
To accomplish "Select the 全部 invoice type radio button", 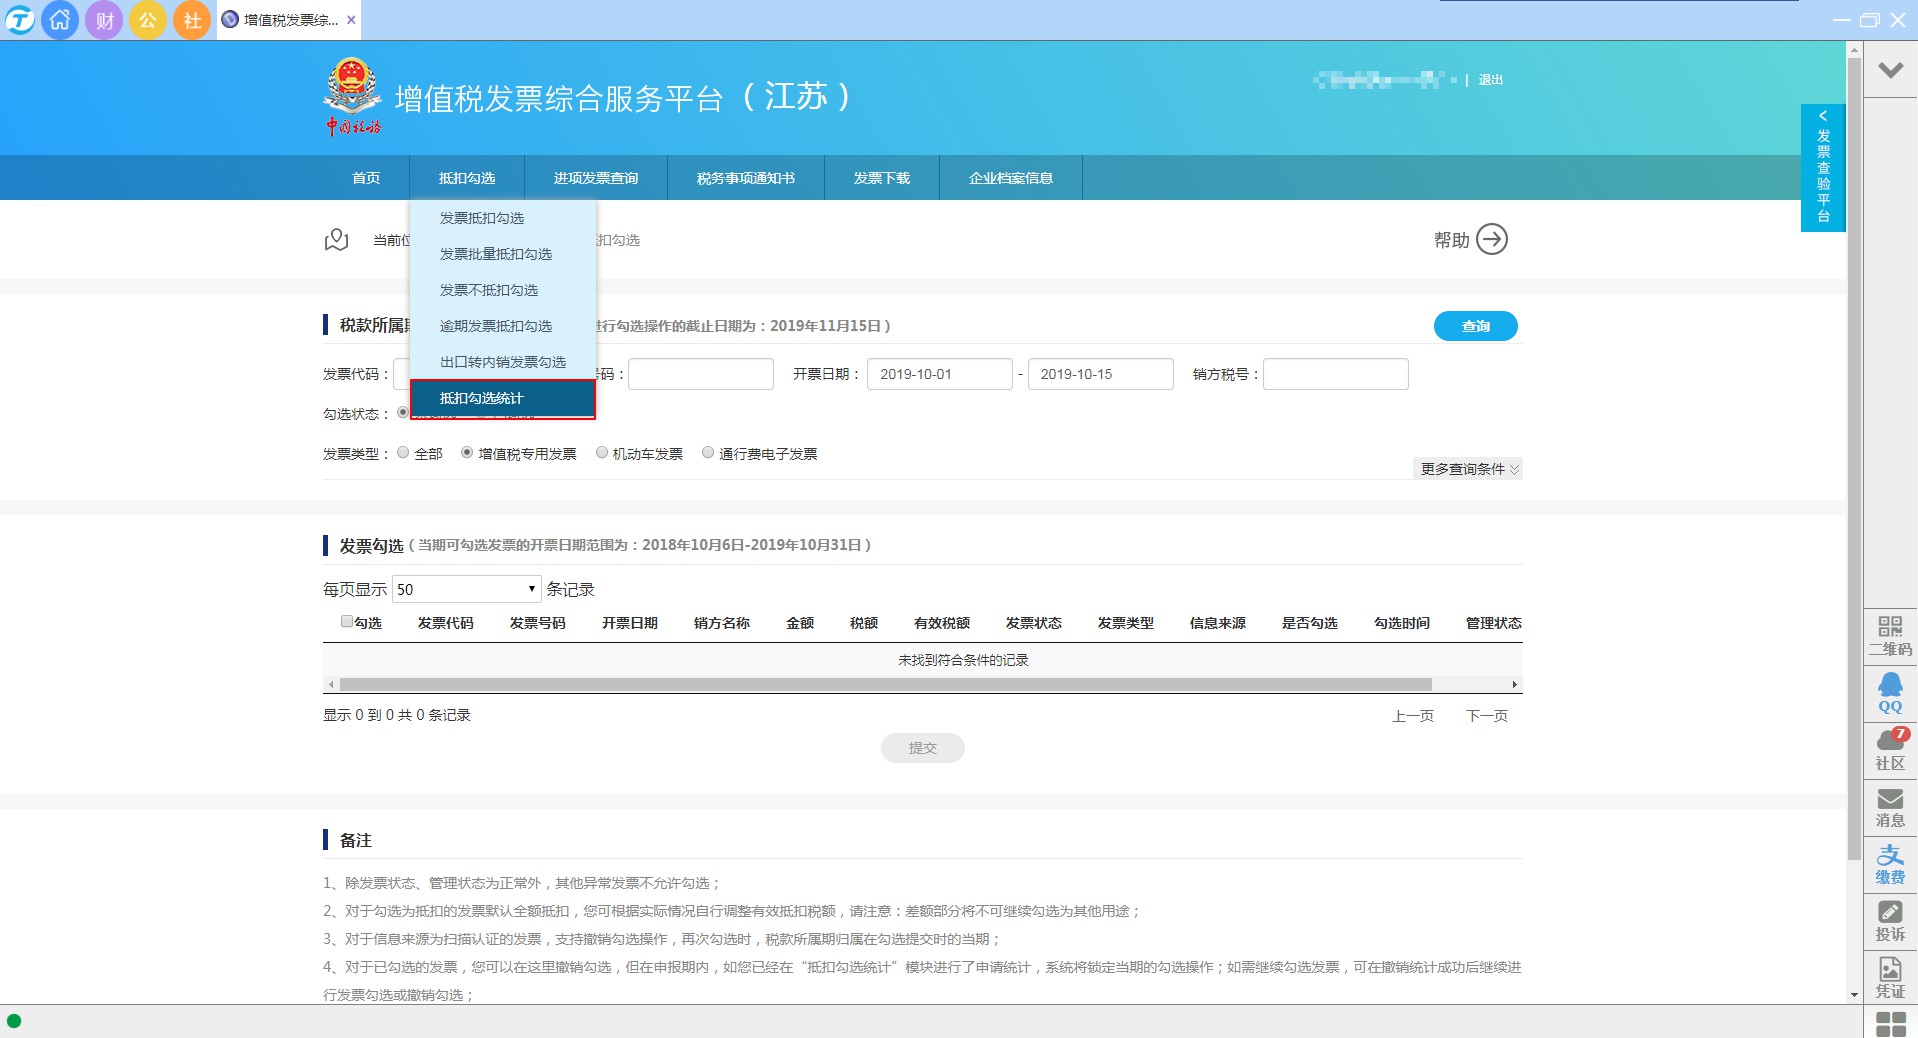I will pyautogui.click(x=403, y=453).
